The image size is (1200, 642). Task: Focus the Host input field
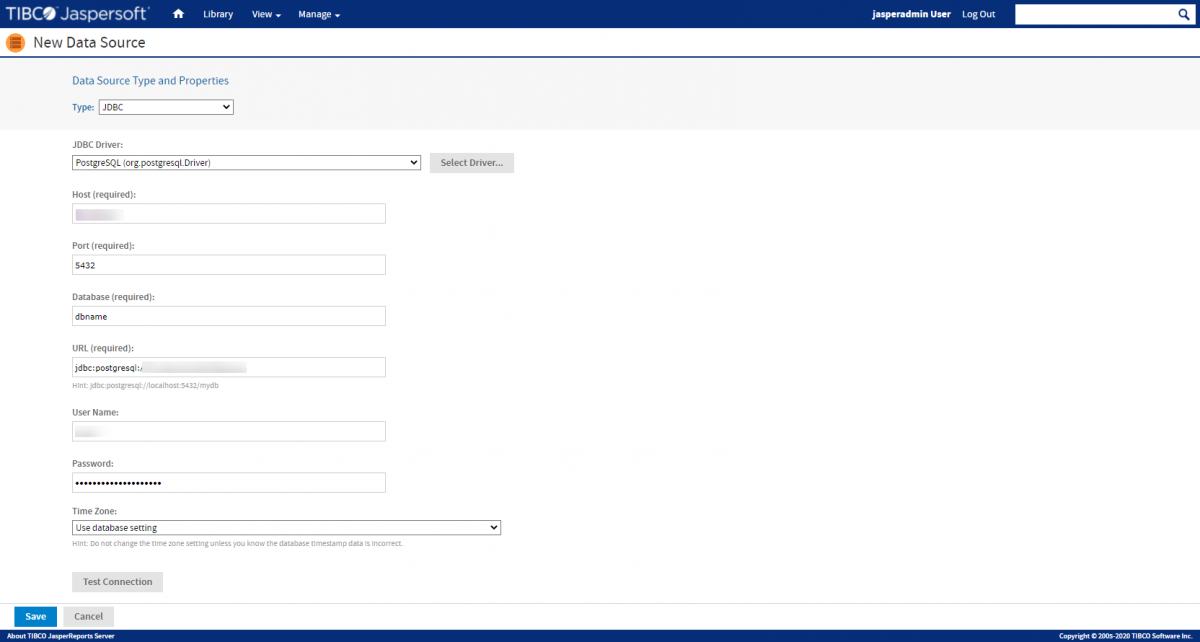pos(229,213)
